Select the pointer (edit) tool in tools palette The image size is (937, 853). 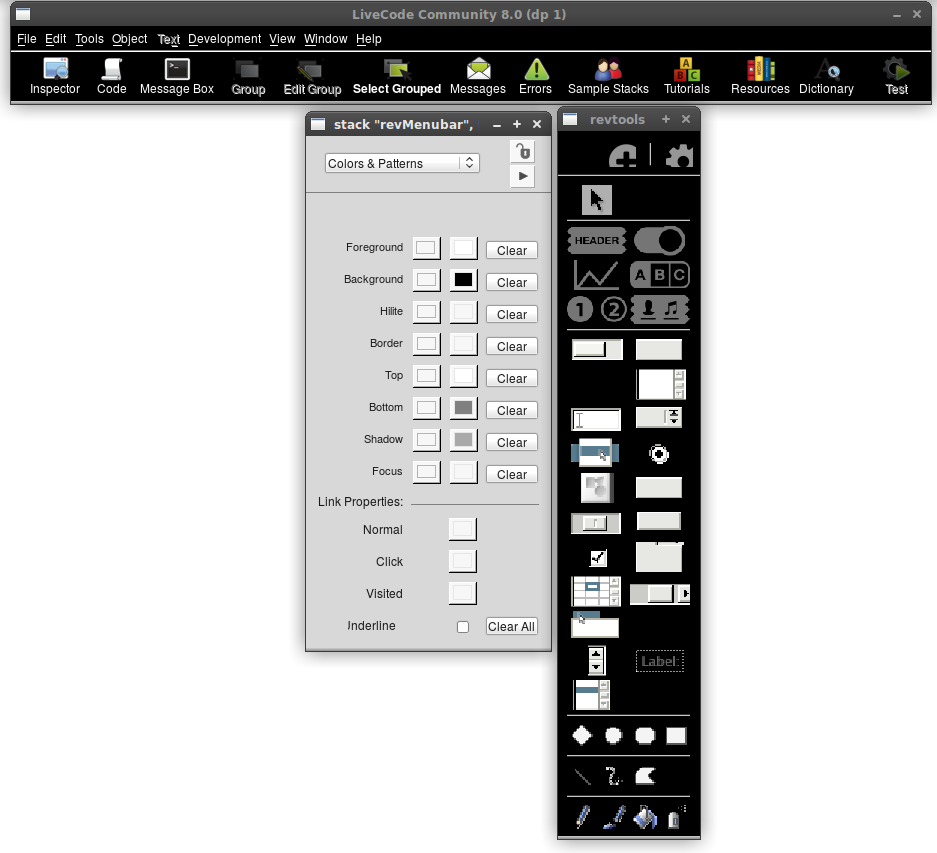pyautogui.click(x=597, y=200)
